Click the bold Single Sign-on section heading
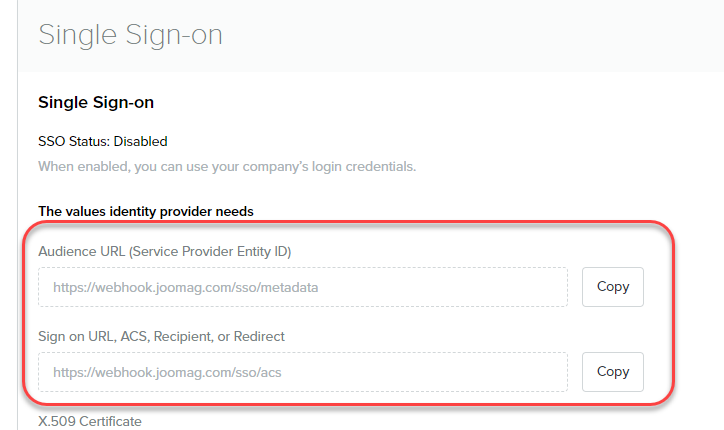 [x=96, y=102]
